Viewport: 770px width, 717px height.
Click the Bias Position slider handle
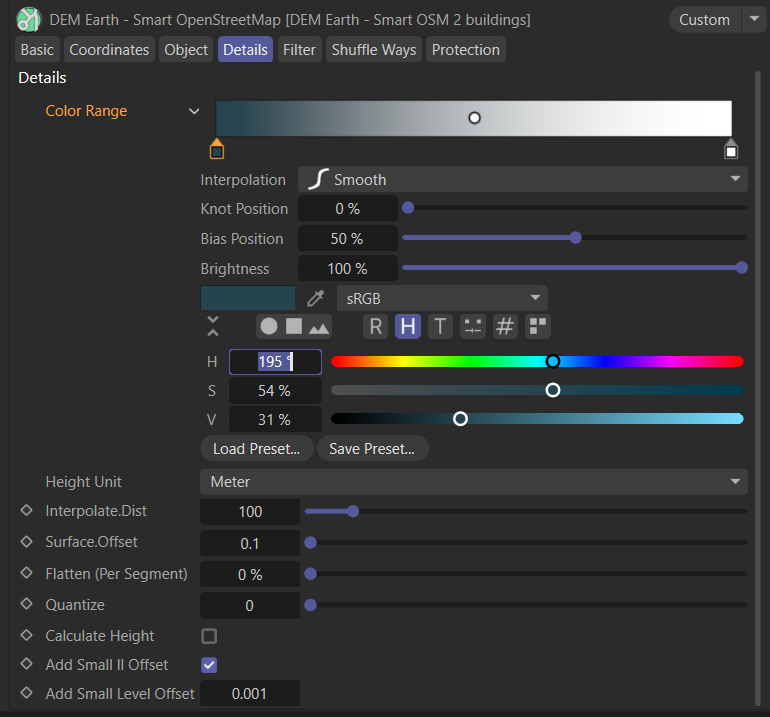click(x=576, y=238)
